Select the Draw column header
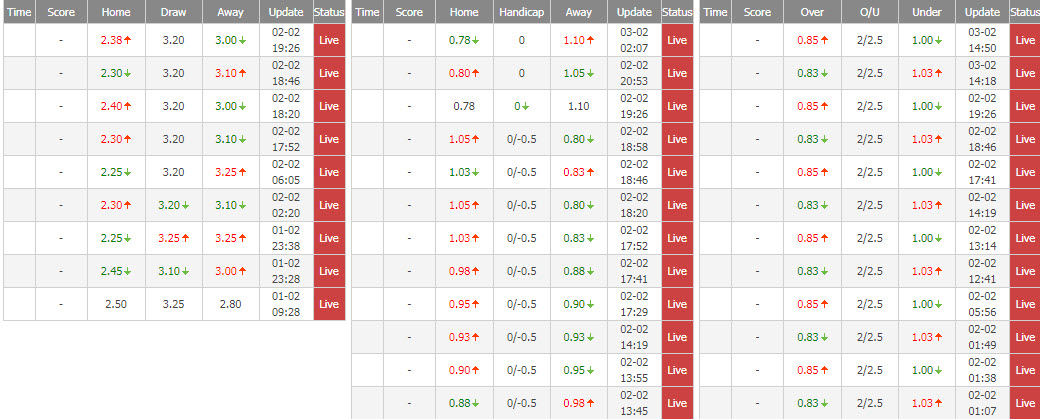Screen dimensions: 1040x419 [x=174, y=12]
